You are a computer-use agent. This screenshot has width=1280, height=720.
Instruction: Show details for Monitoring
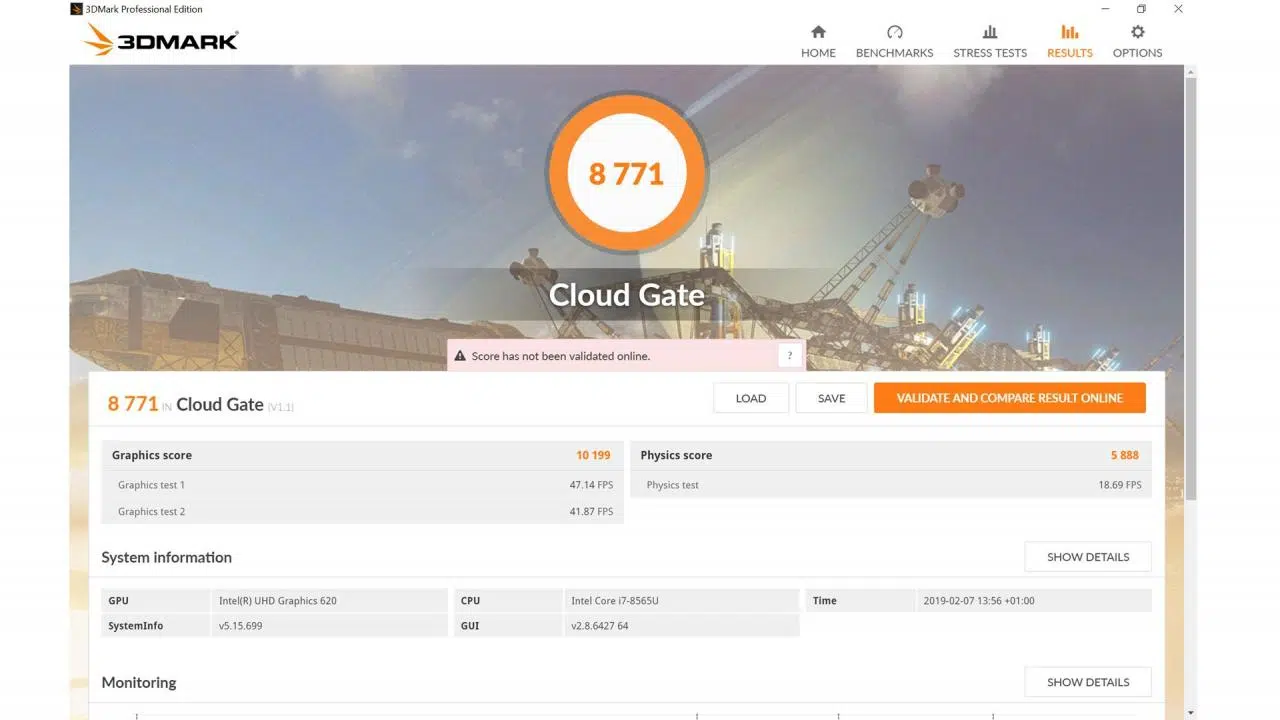(1088, 682)
